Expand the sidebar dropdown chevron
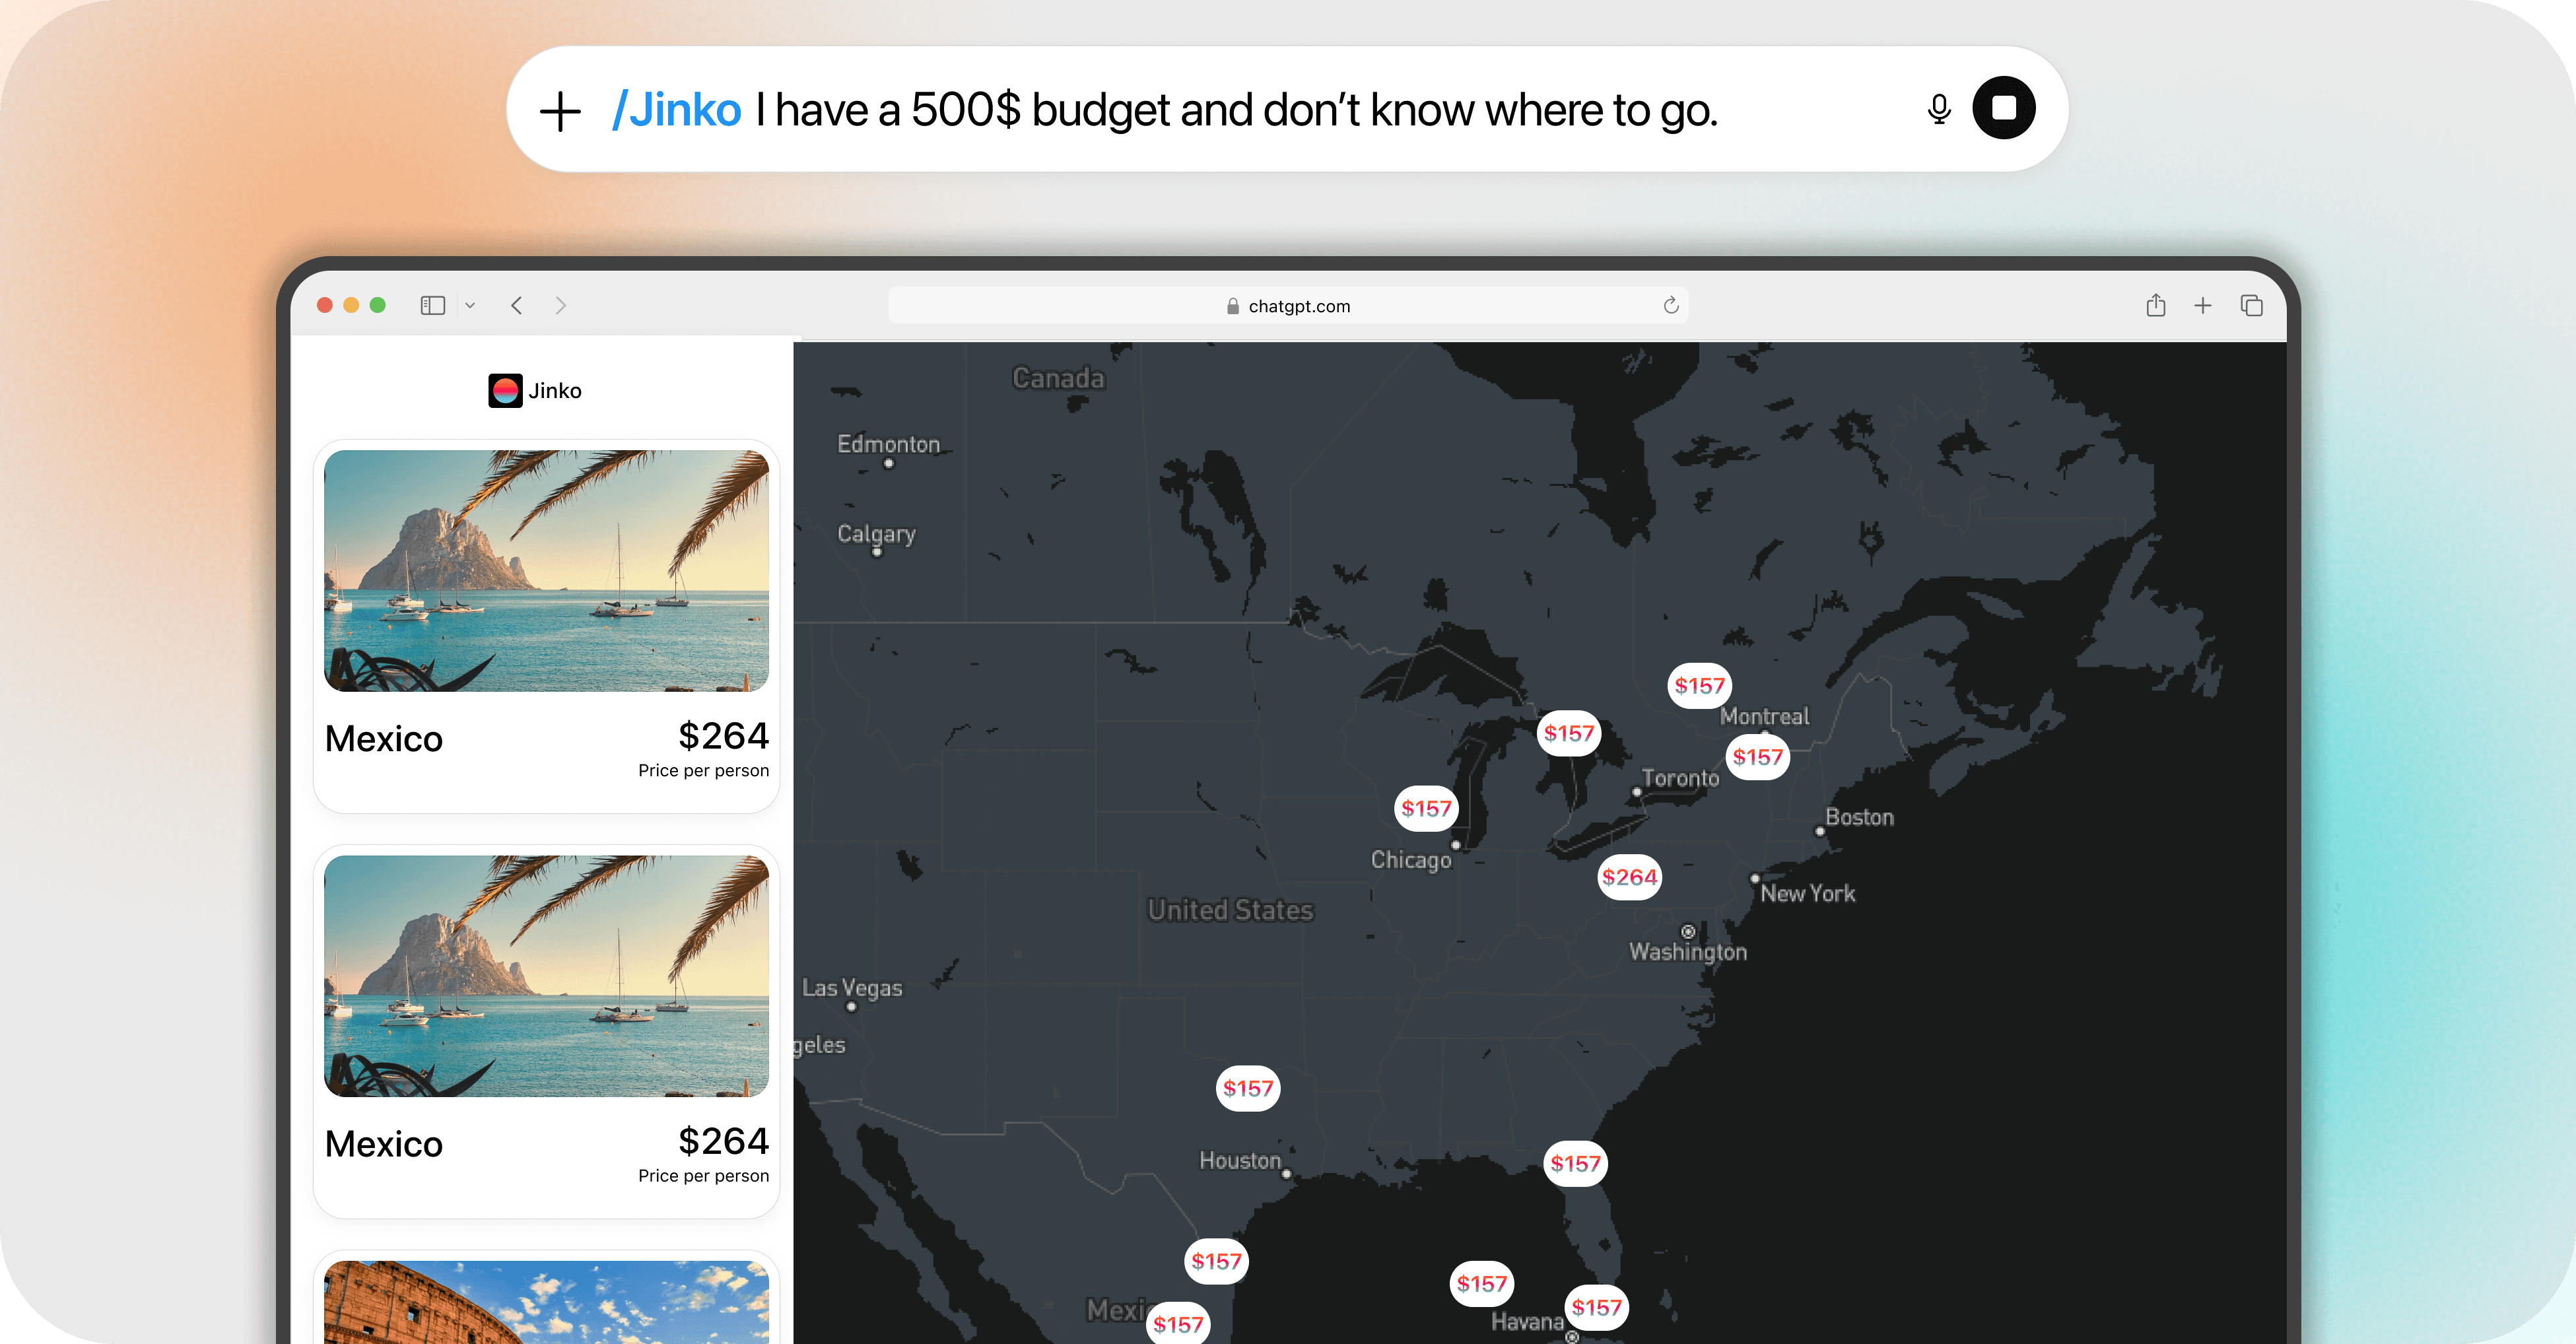Viewport: 2576px width, 1344px height. point(470,306)
